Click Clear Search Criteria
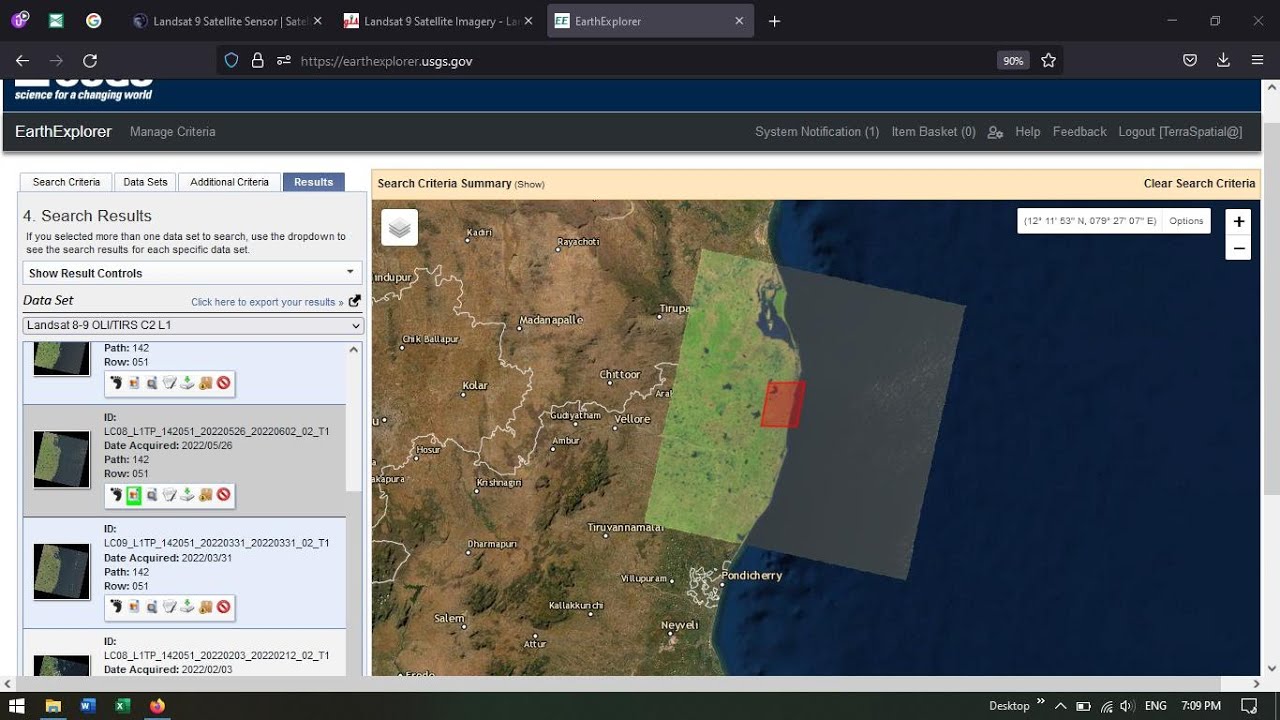 1199,184
